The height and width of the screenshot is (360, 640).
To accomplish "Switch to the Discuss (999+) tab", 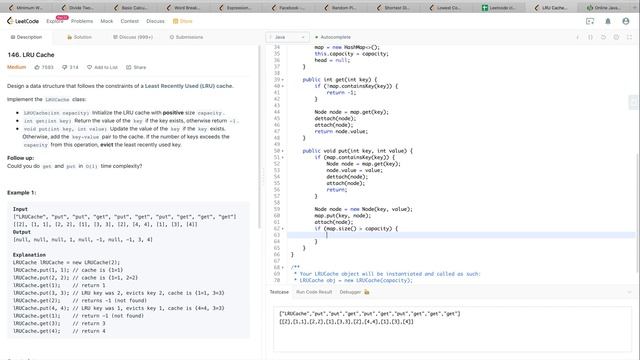I will click(x=133, y=37).
